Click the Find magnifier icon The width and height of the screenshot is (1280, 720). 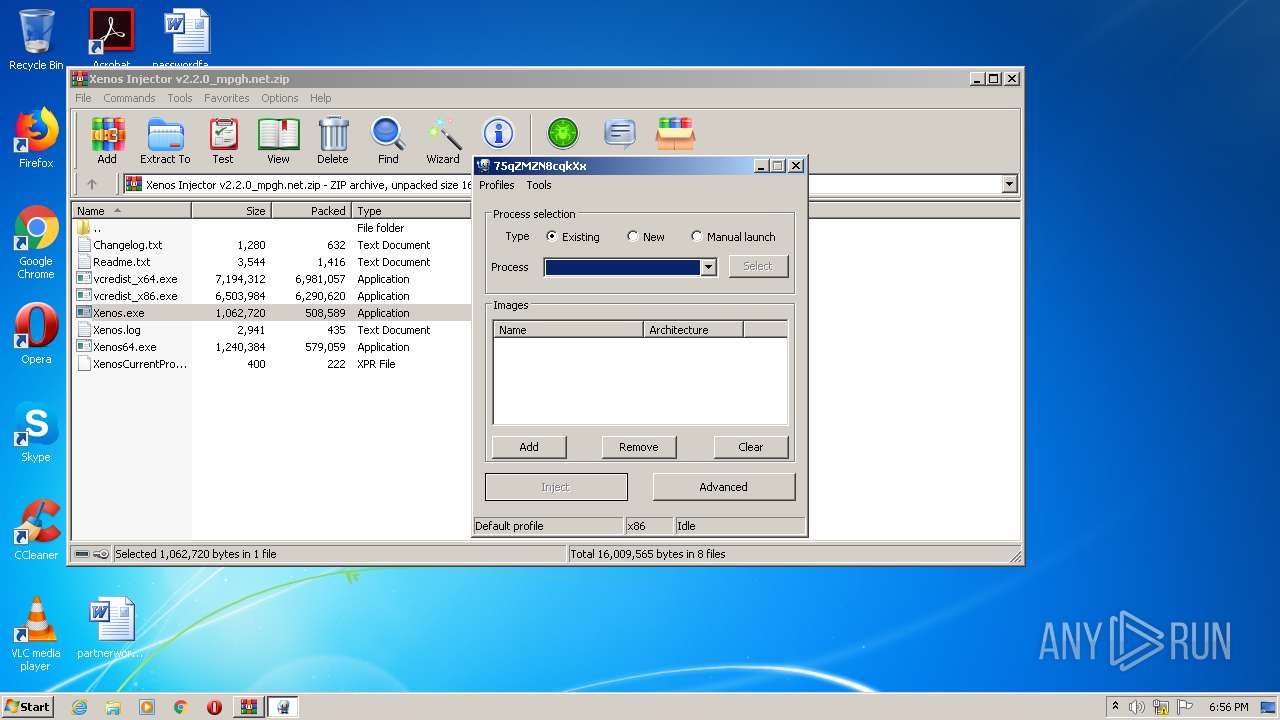(x=388, y=140)
